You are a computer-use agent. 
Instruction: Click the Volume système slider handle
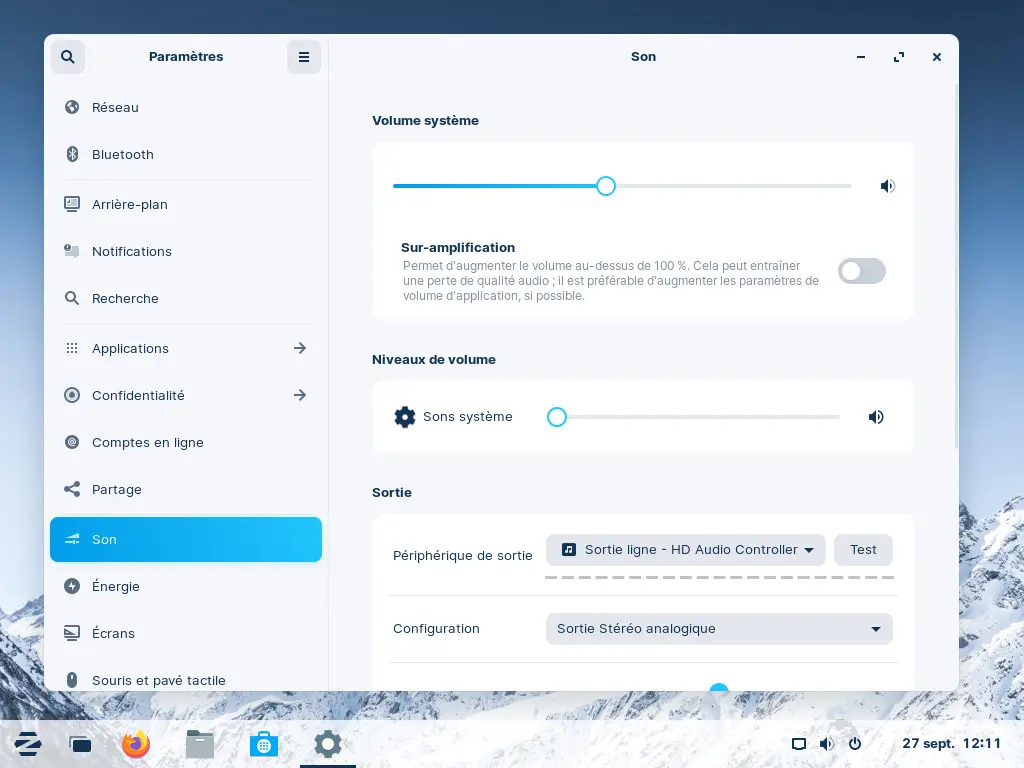click(606, 186)
